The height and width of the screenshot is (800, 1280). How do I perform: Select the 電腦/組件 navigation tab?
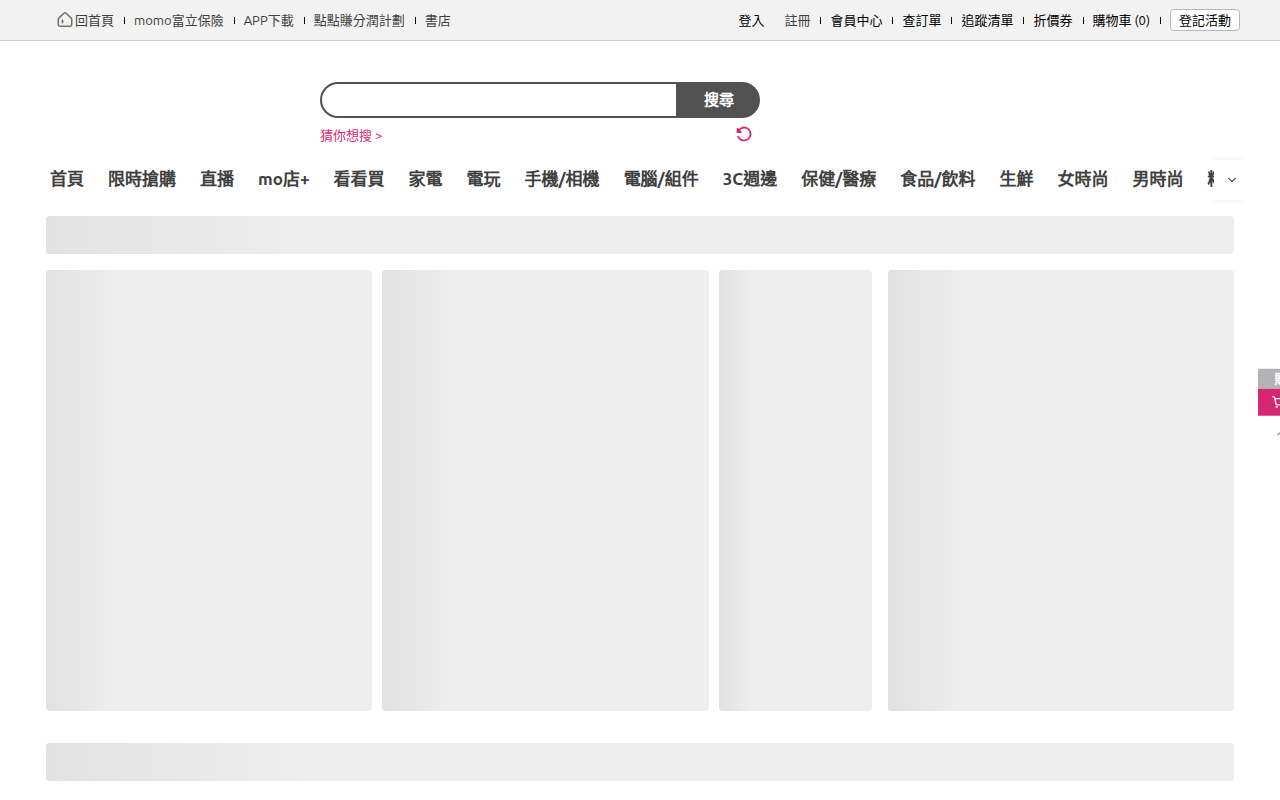(x=661, y=179)
